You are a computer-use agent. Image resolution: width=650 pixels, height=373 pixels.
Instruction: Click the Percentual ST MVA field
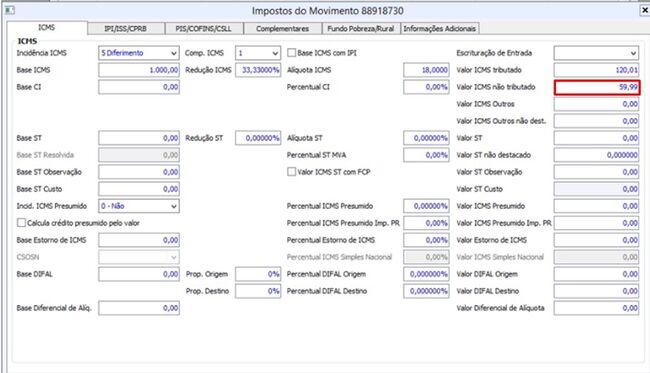(x=426, y=155)
